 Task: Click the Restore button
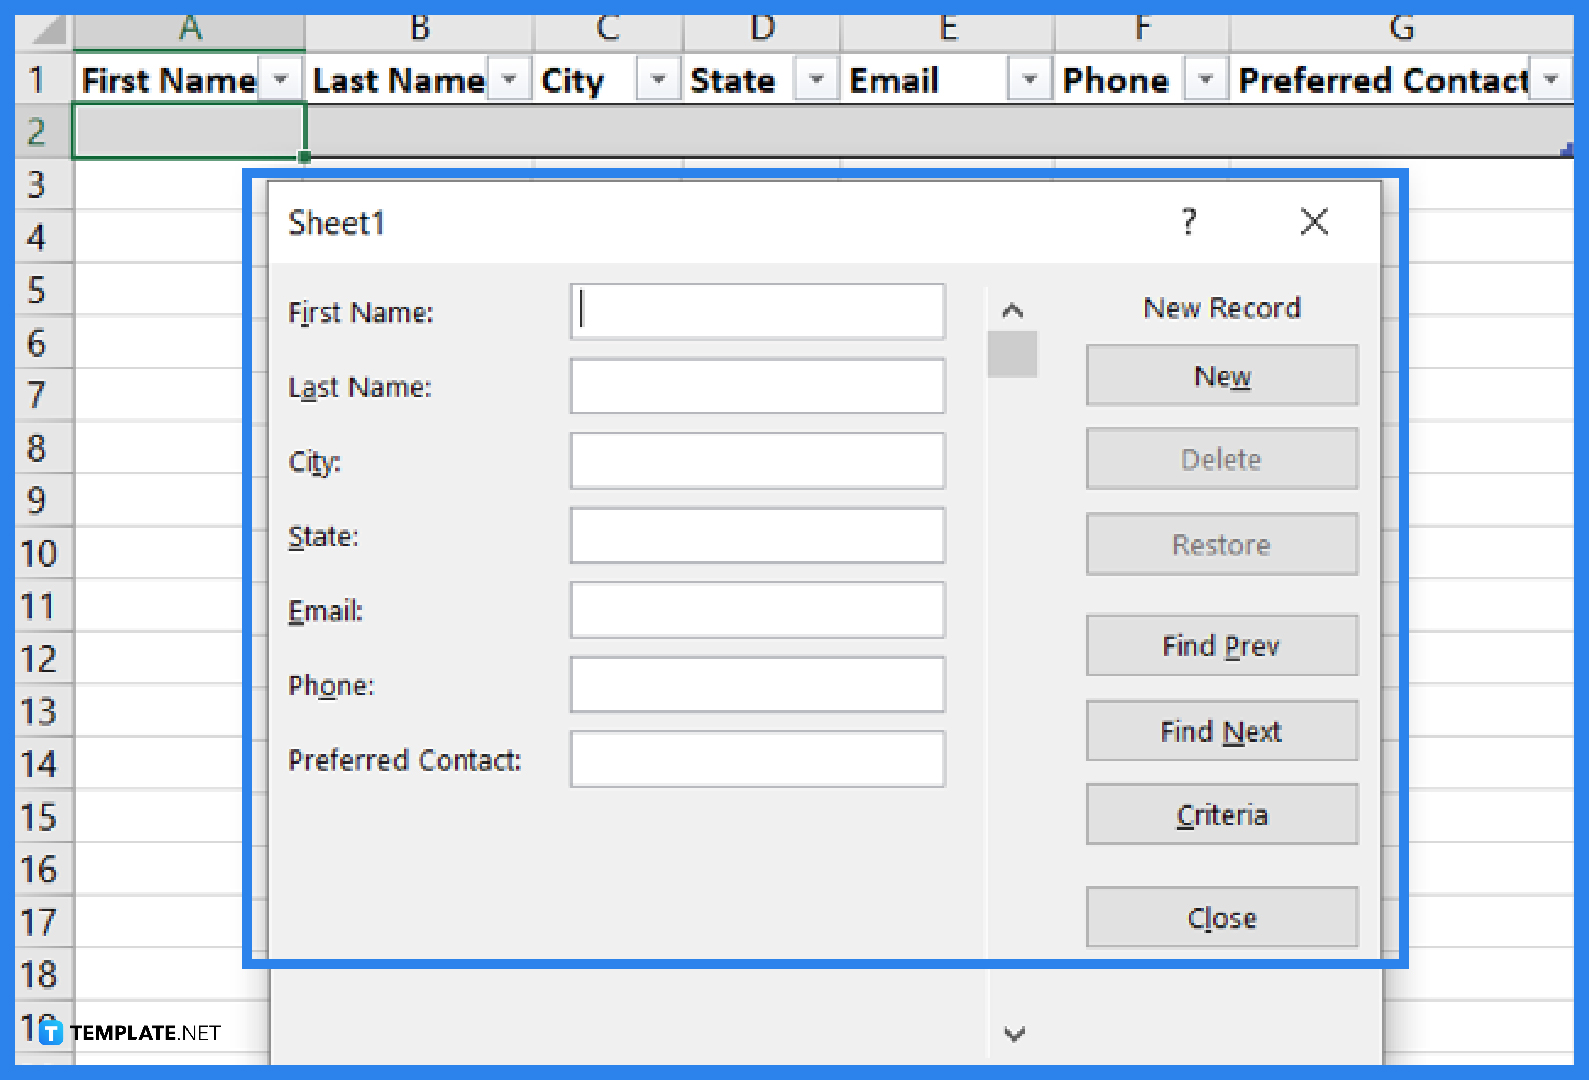click(1222, 545)
